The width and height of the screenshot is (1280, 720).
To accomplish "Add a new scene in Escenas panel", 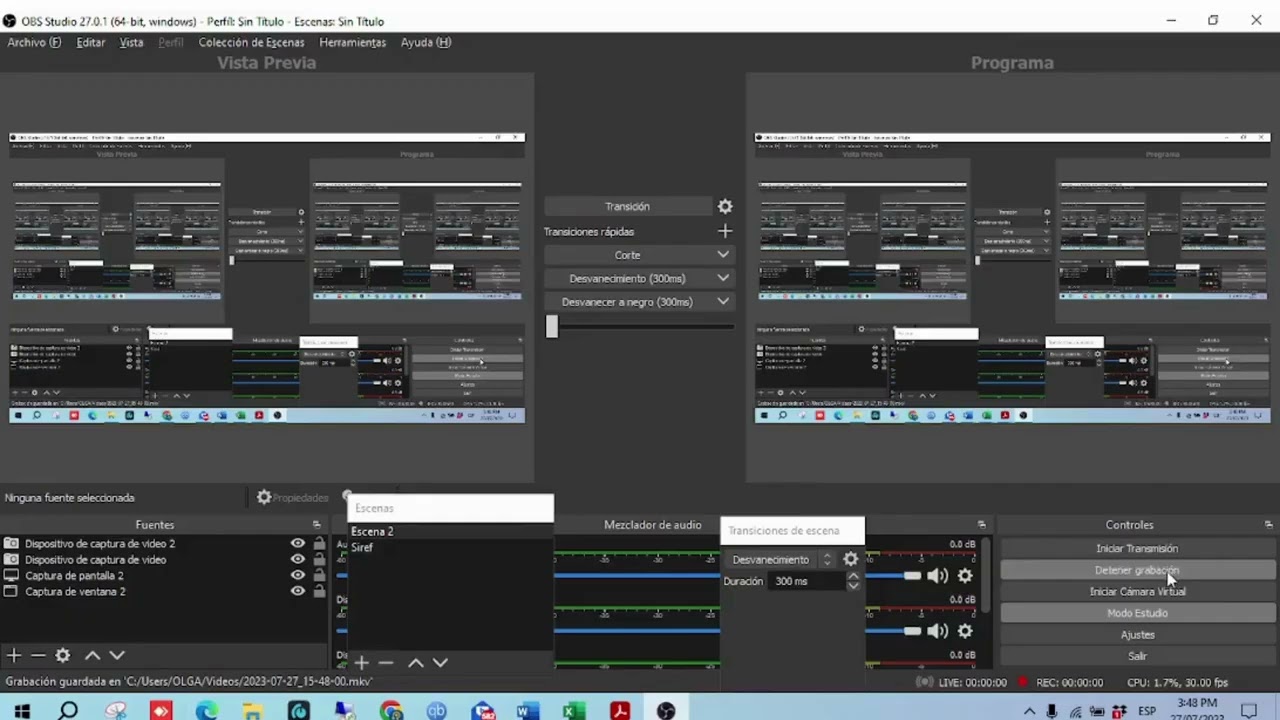I will tap(362, 662).
